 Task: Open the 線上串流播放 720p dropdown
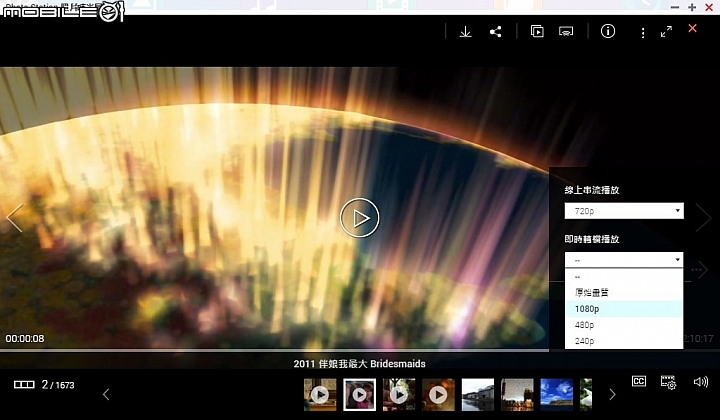(x=624, y=211)
